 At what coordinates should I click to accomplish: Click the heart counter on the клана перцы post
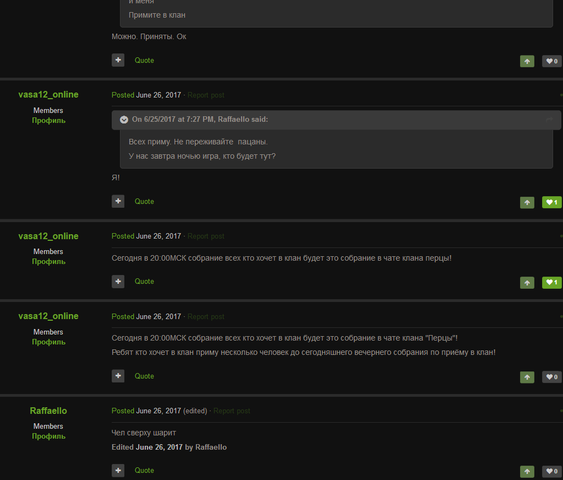pyautogui.click(x=552, y=283)
